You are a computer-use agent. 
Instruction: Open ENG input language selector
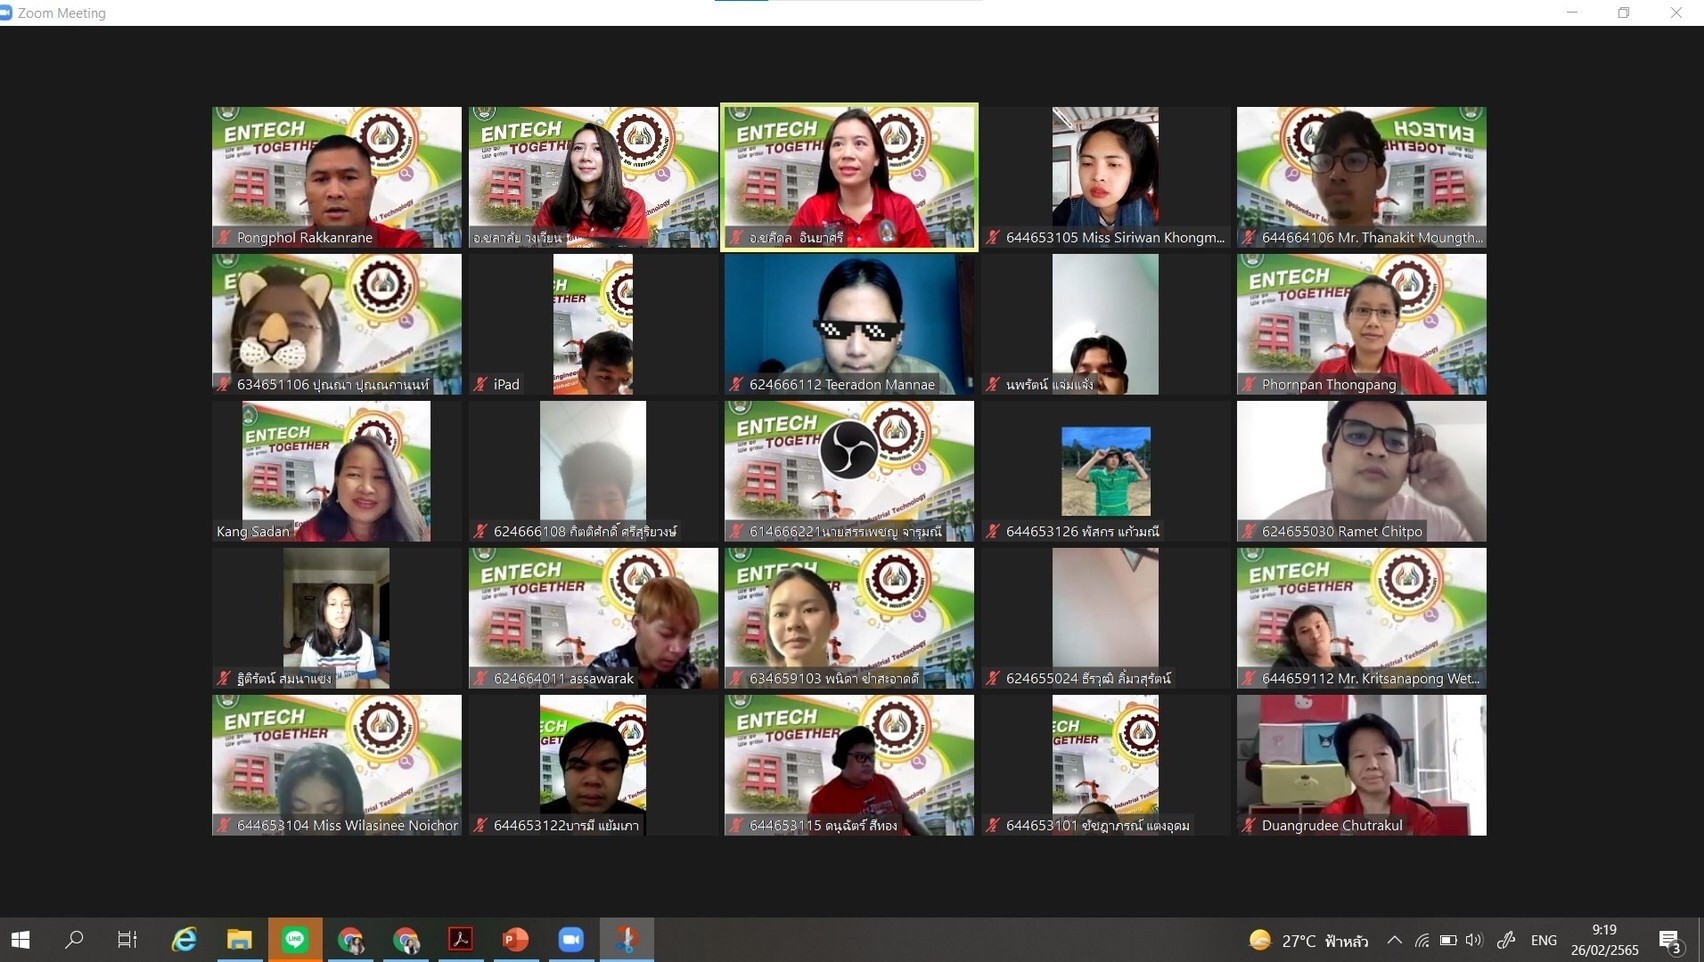click(x=1543, y=940)
